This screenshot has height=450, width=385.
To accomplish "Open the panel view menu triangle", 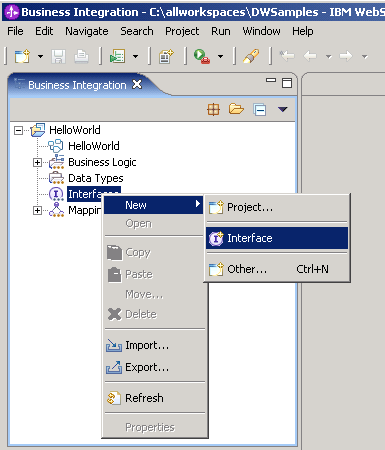I will point(282,109).
